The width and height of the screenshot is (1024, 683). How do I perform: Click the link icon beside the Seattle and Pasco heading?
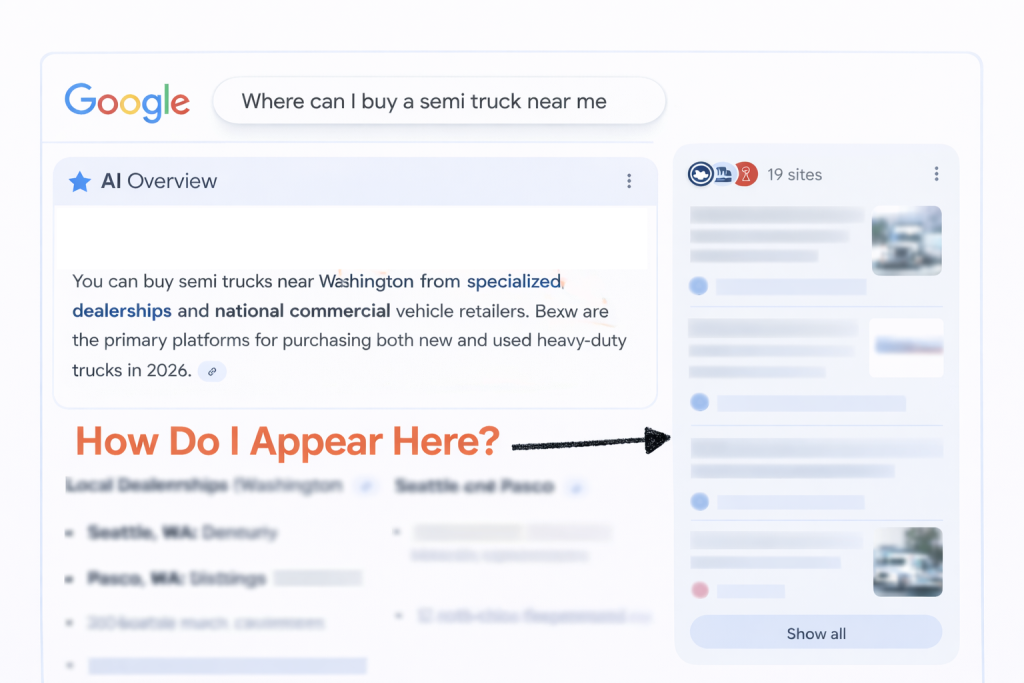point(575,487)
